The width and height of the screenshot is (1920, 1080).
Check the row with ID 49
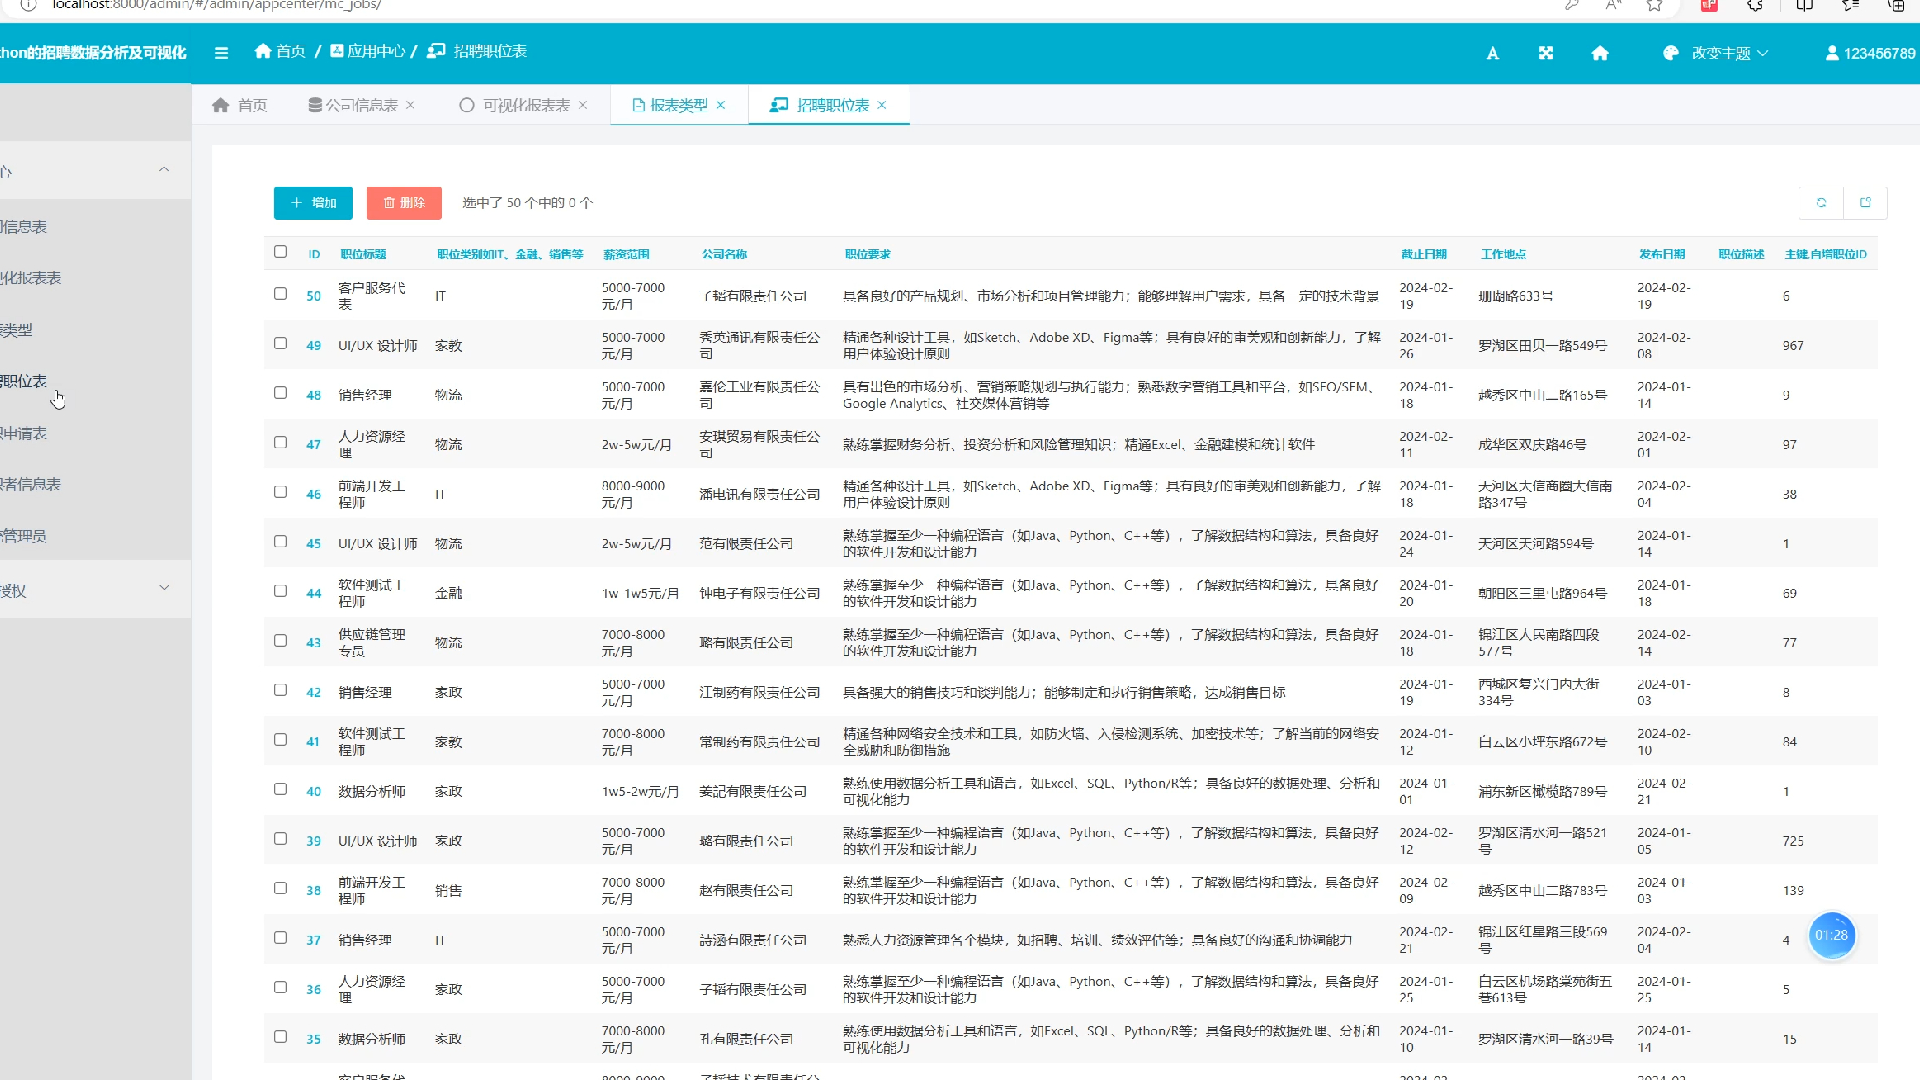(x=281, y=343)
